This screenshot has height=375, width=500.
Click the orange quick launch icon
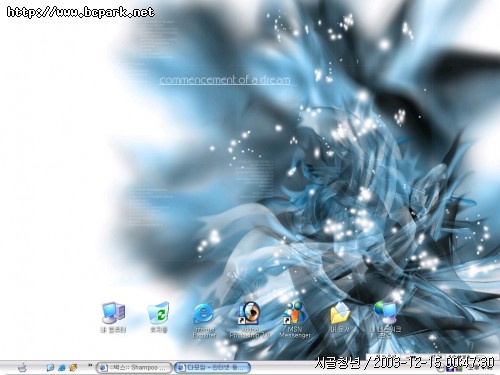(x=73, y=367)
